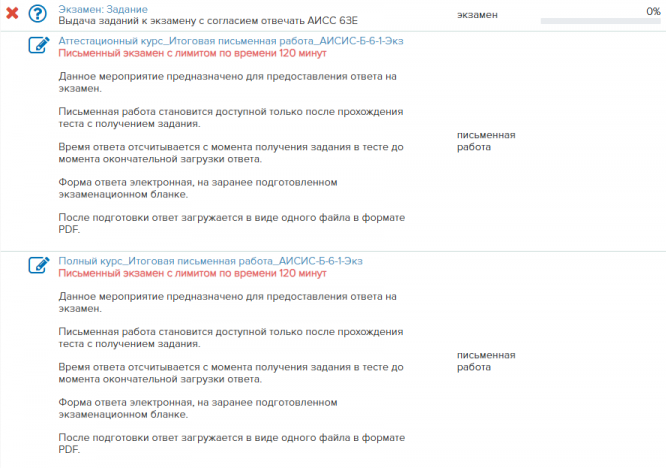
Task: Click the 0% progress label
Action: click(653, 11)
